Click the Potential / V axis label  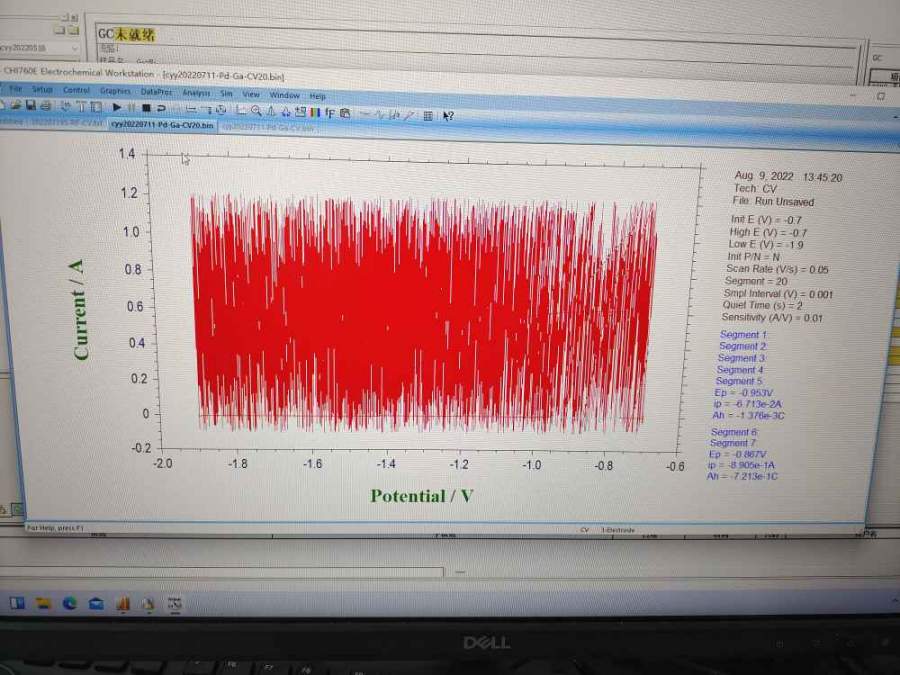[x=421, y=496]
